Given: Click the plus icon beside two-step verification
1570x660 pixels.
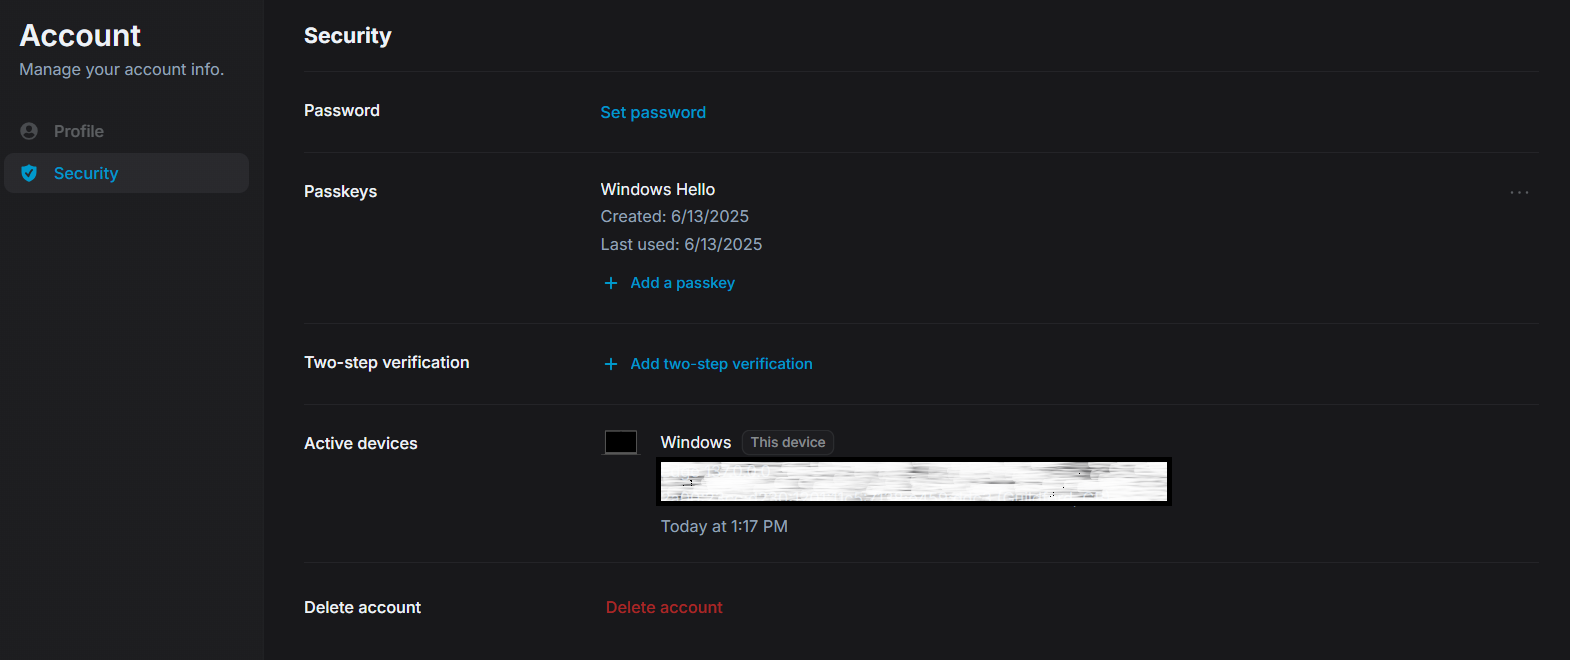Looking at the screenshot, I should (611, 364).
